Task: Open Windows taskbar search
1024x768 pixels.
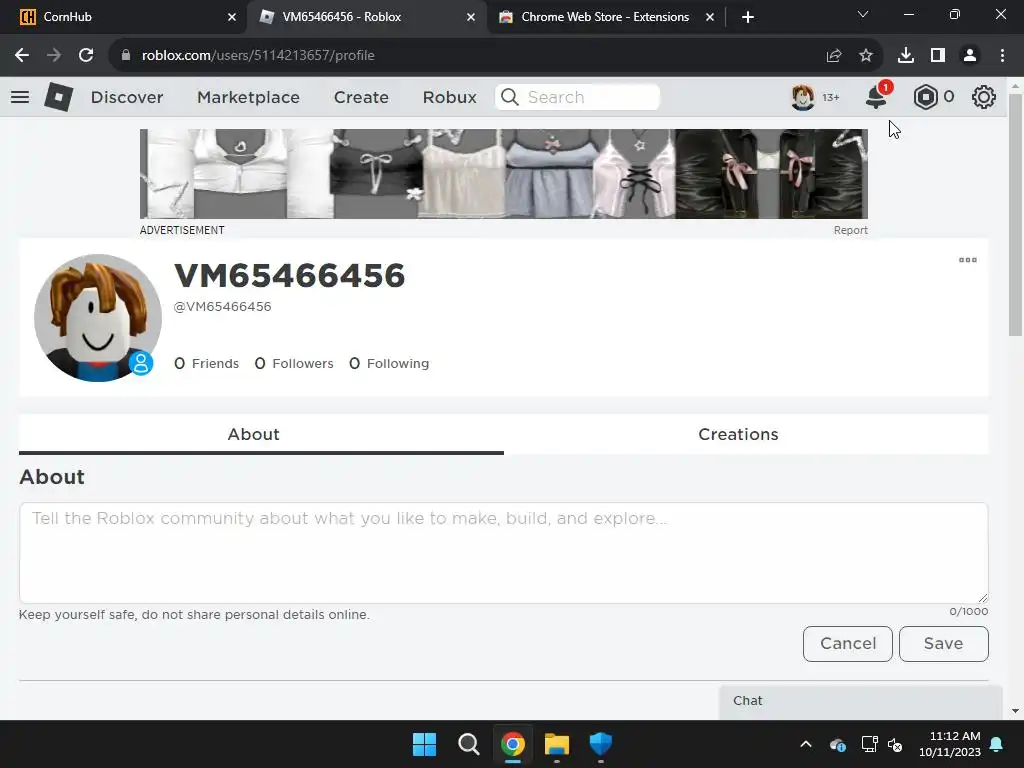Action: tap(468, 744)
